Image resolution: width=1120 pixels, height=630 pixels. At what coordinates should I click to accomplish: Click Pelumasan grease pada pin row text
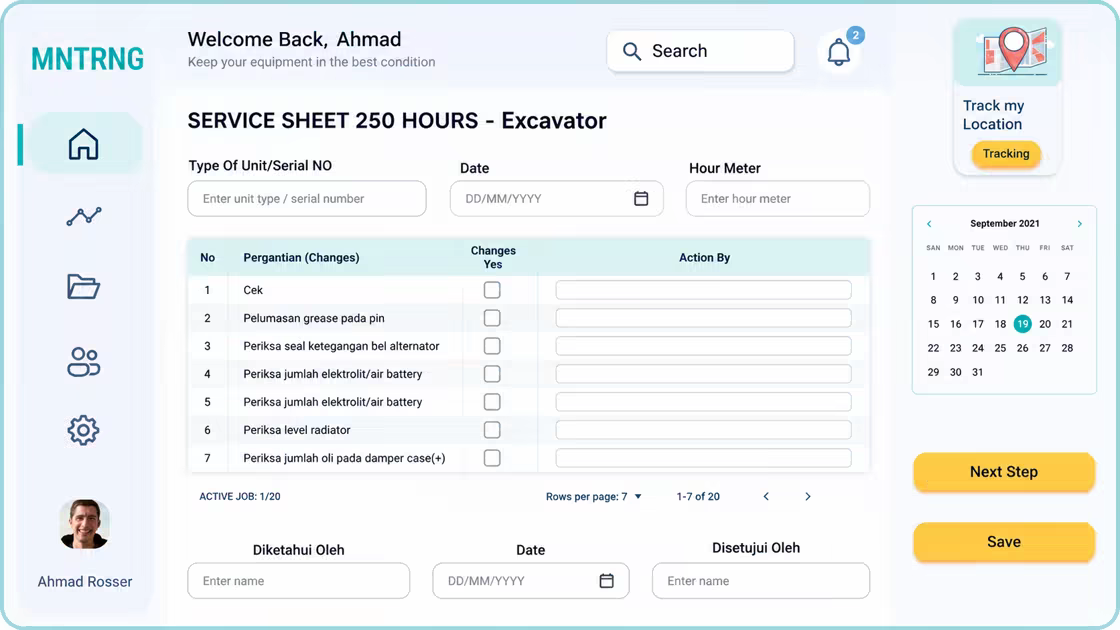pos(314,318)
